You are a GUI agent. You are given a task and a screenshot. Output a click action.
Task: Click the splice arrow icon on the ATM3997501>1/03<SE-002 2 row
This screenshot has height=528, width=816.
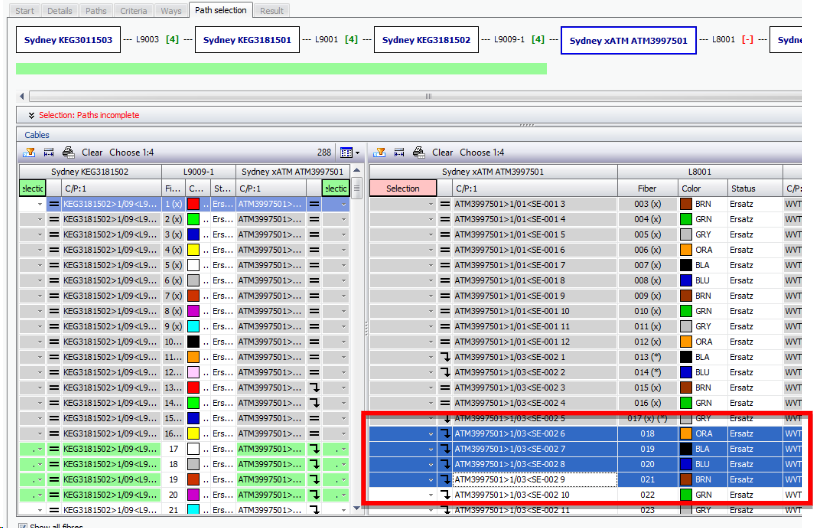pos(445,372)
